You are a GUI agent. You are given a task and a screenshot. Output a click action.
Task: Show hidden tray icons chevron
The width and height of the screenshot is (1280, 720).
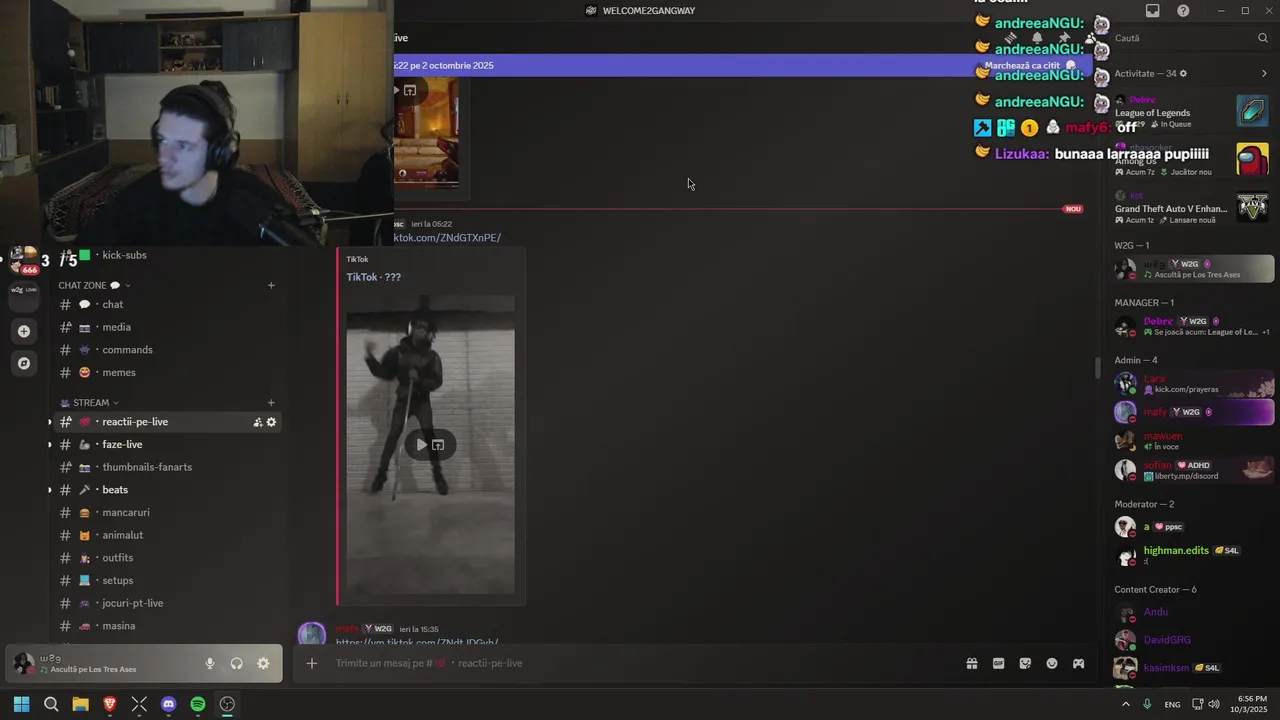[x=1125, y=704]
